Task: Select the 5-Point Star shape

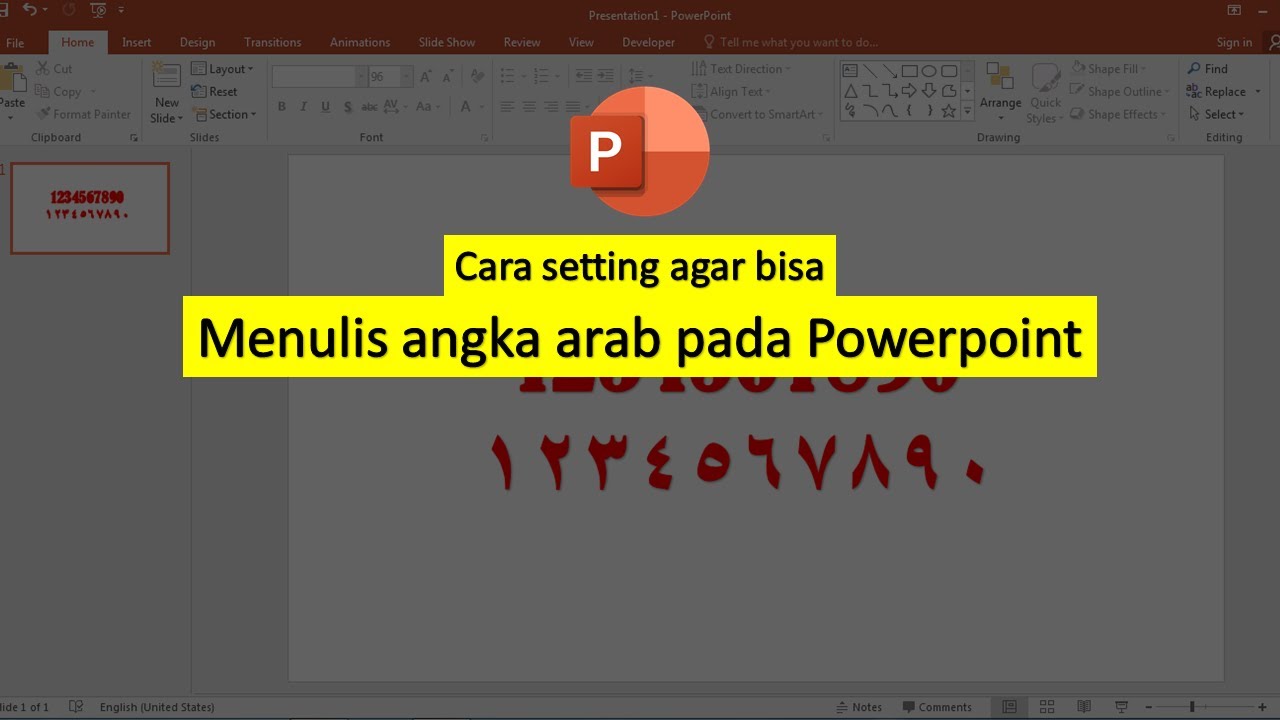Action: (x=949, y=111)
